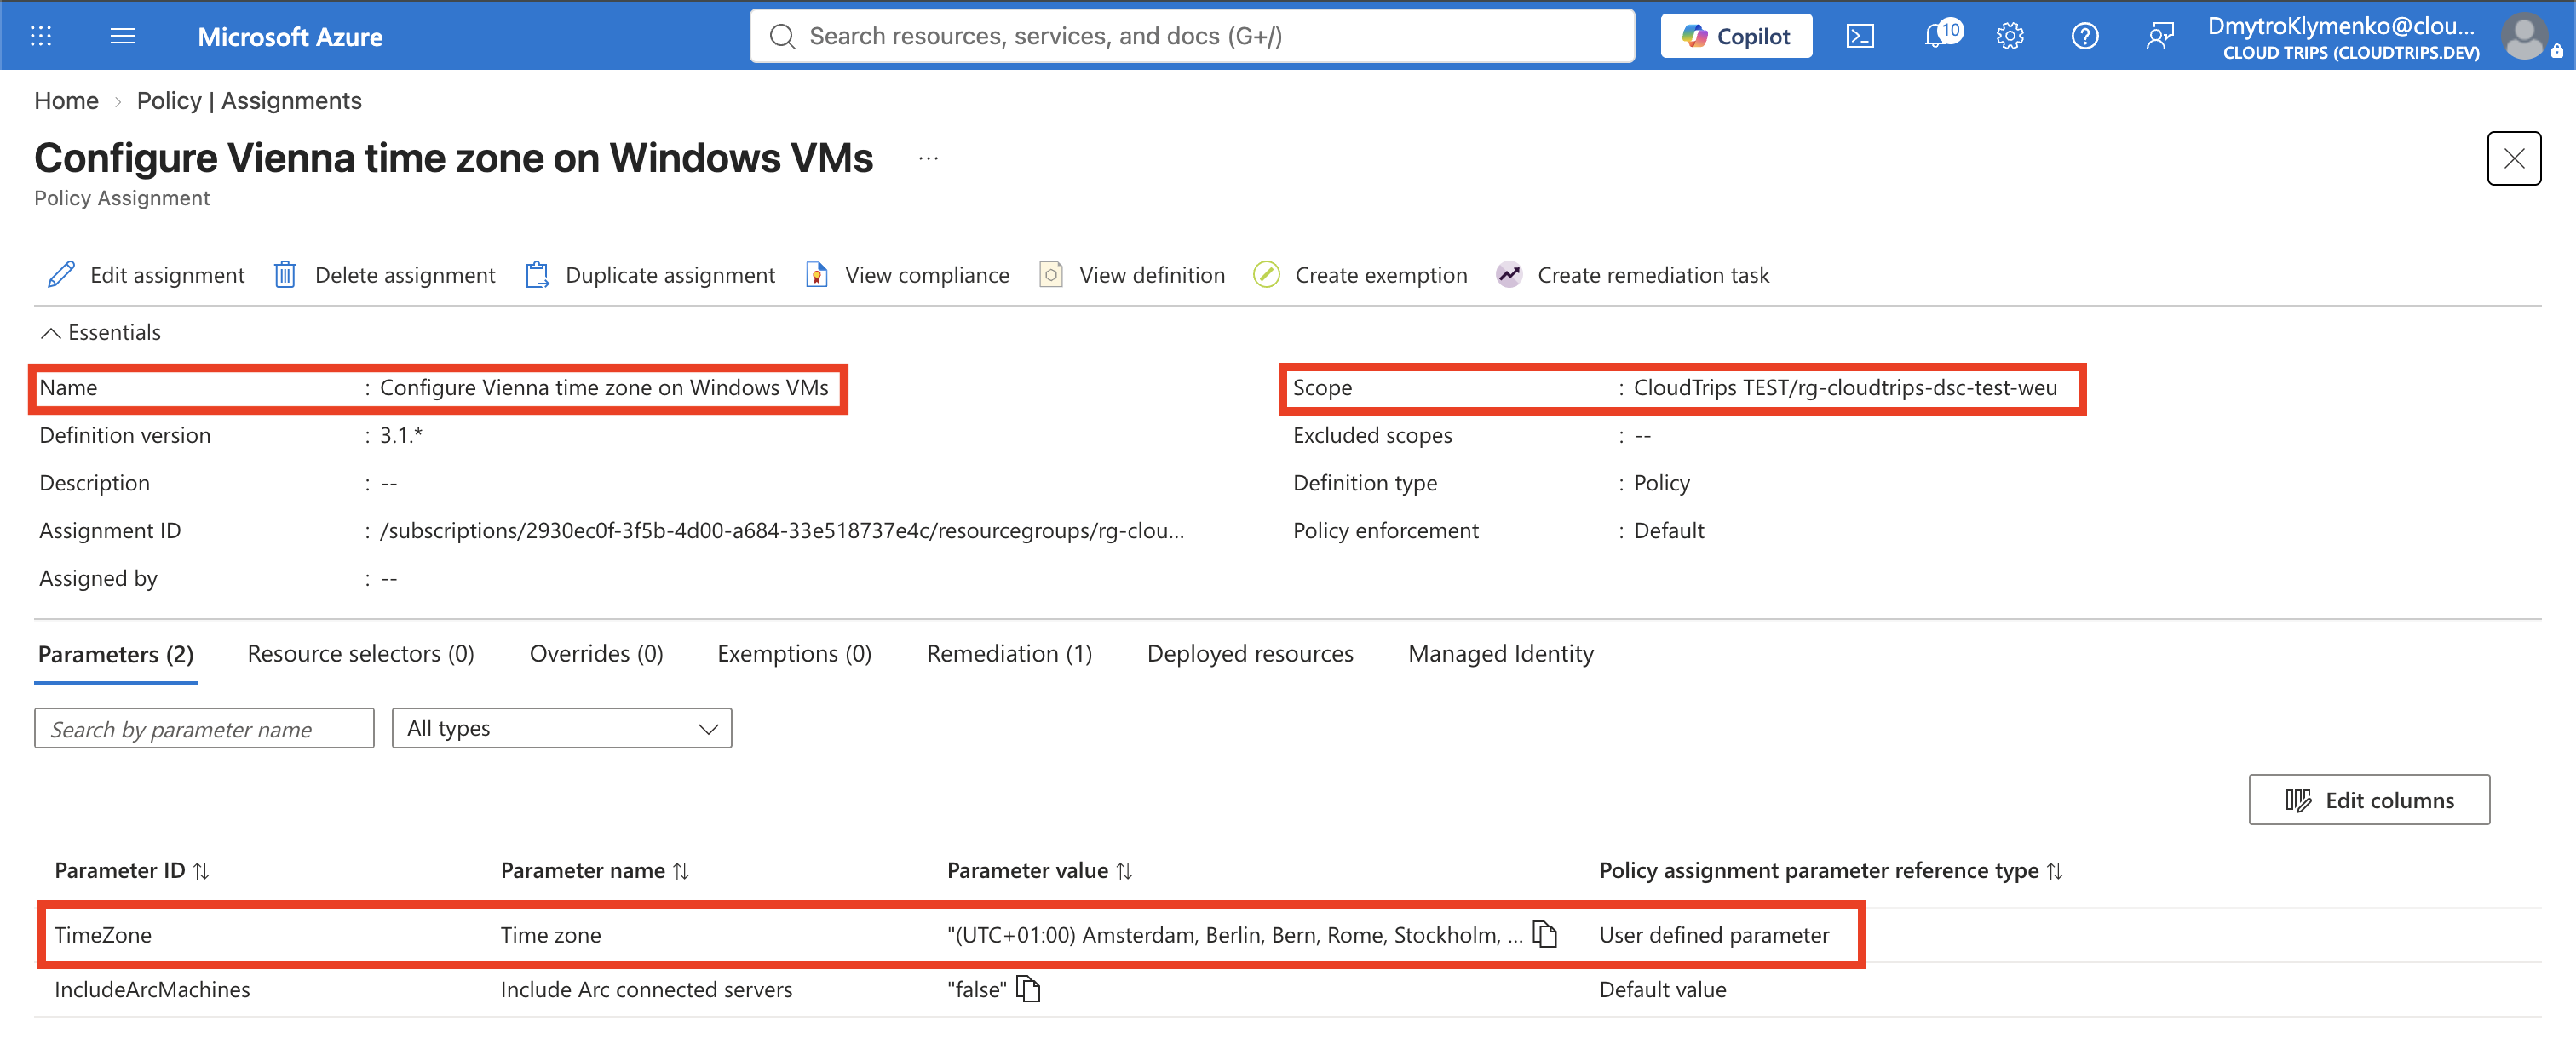Screen dimensions: 2576x1061
Task: Copy the "false" parameter value
Action: tap(1028, 989)
